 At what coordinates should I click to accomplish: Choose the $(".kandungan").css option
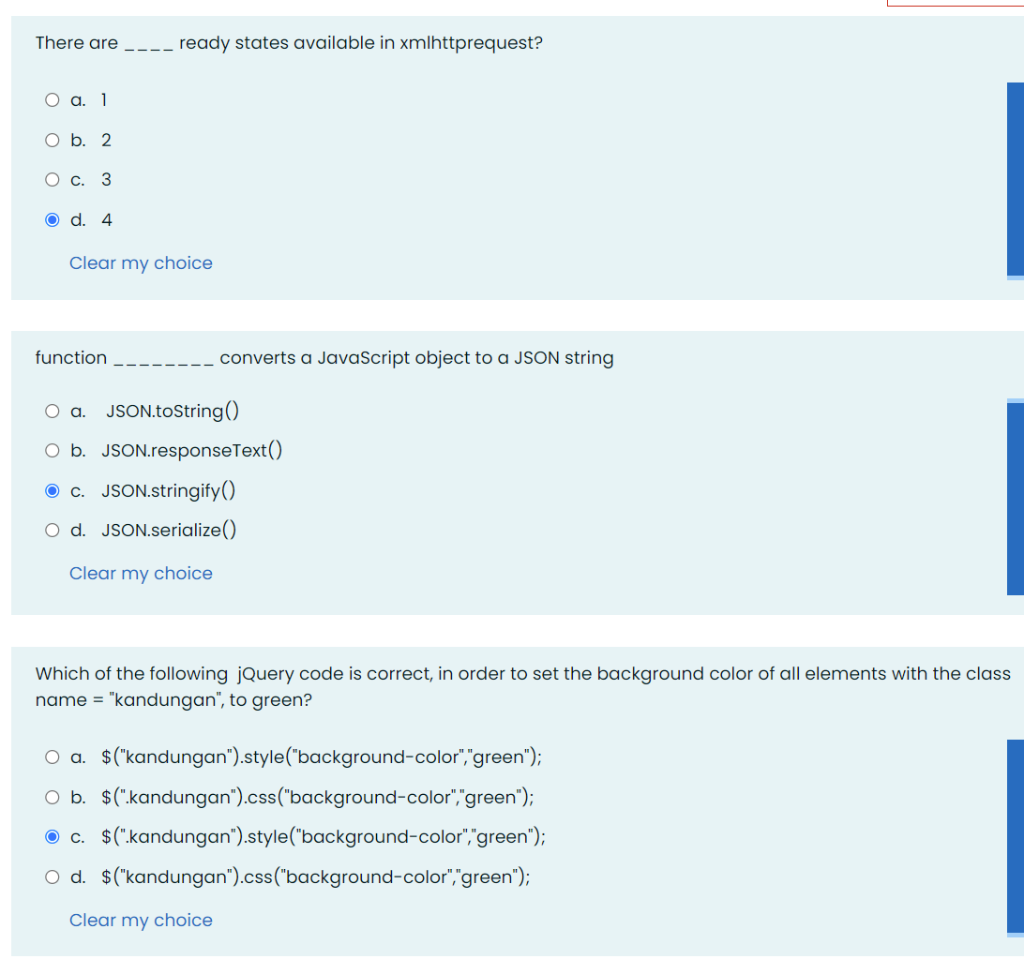(x=51, y=797)
